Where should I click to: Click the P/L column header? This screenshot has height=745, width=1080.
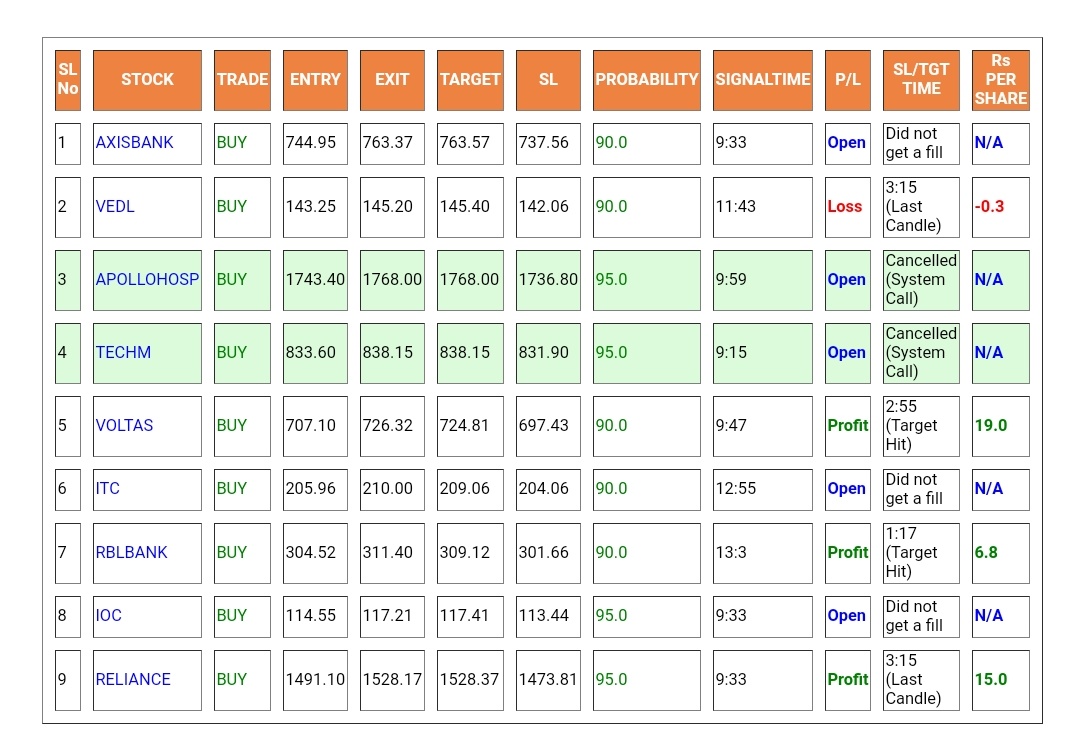click(x=848, y=80)
